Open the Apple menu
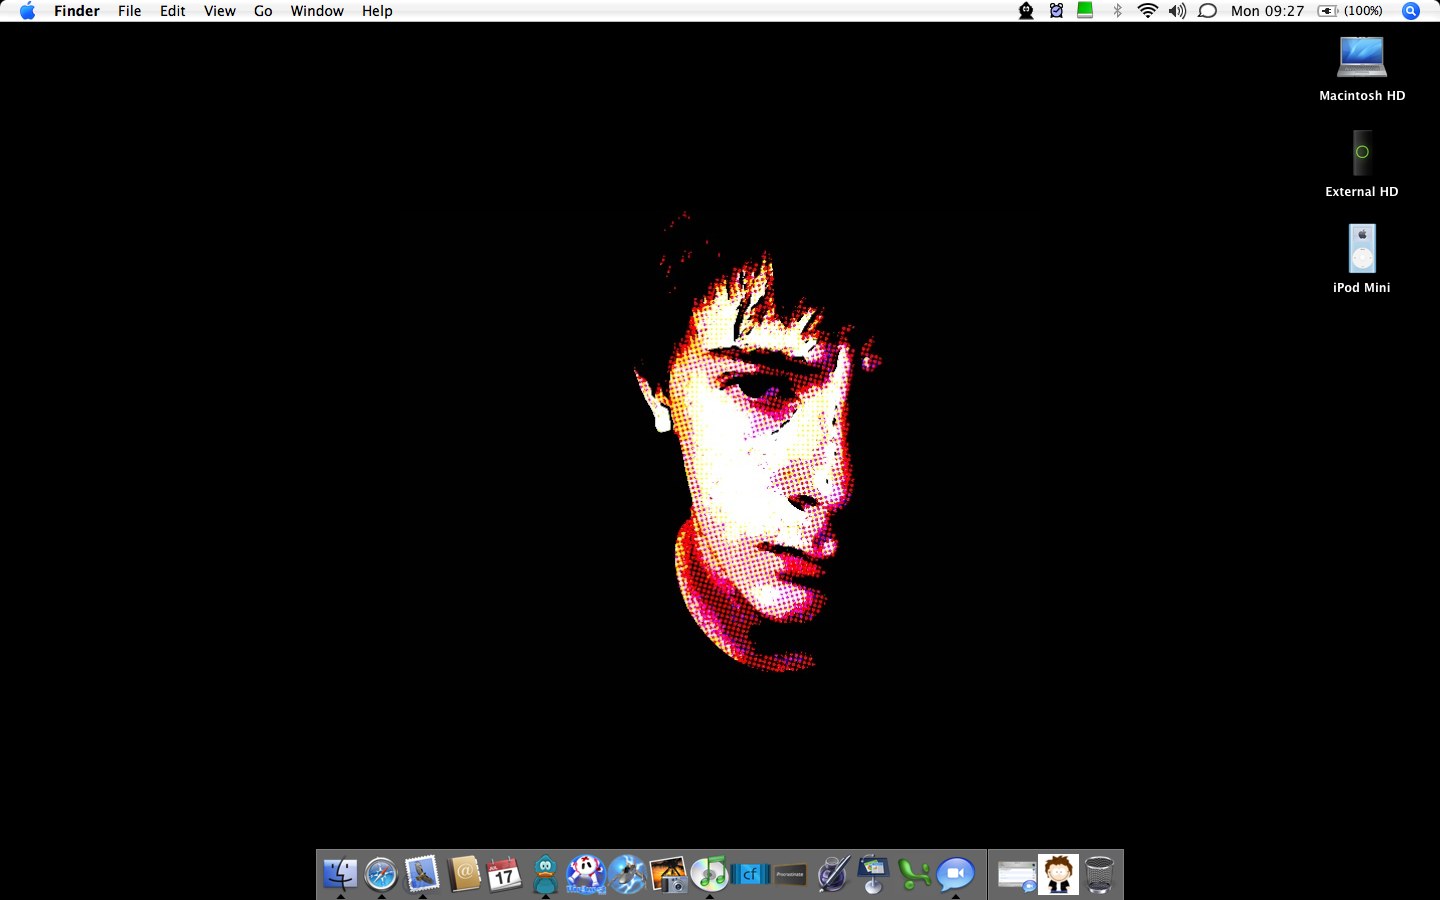This screenshot has width=1440, height=900. [27, 11]
